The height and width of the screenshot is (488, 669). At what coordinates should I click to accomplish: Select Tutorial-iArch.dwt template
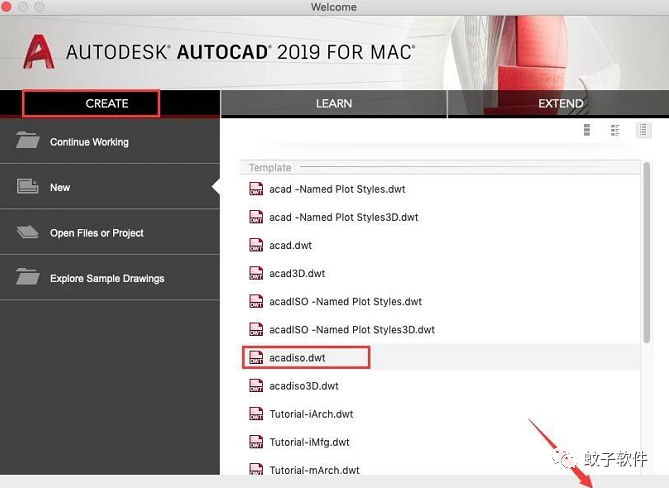coord(440,414)
